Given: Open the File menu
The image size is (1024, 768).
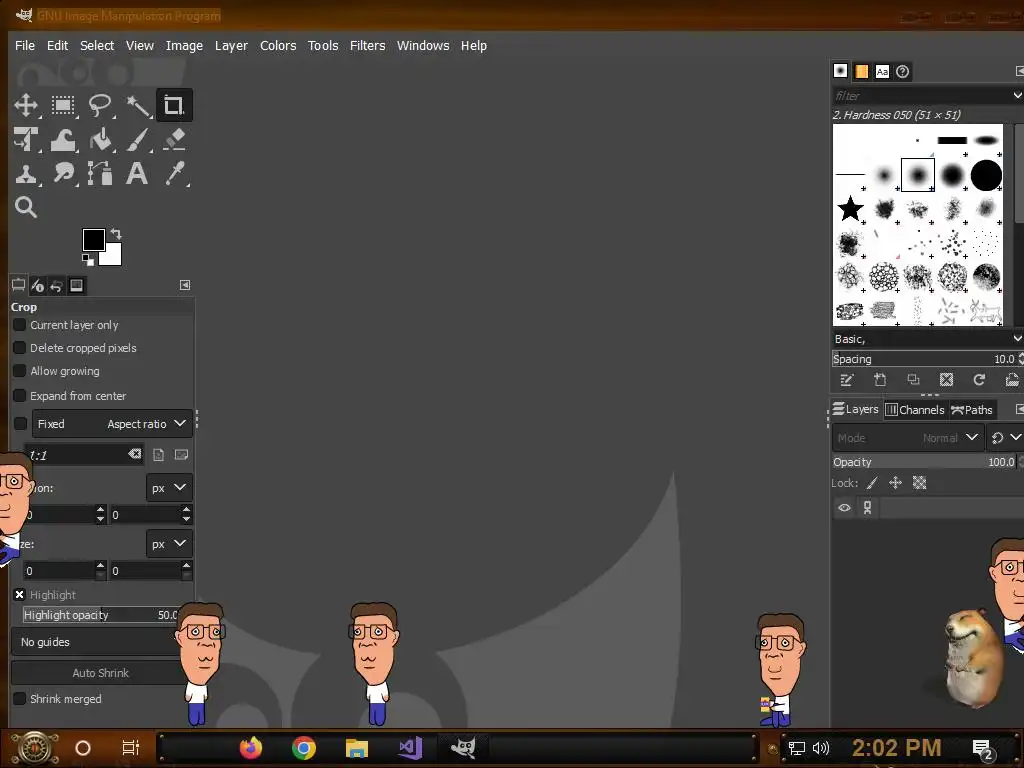Looking at the screenshot, I should pyautogui.click(x=25, y=46).
